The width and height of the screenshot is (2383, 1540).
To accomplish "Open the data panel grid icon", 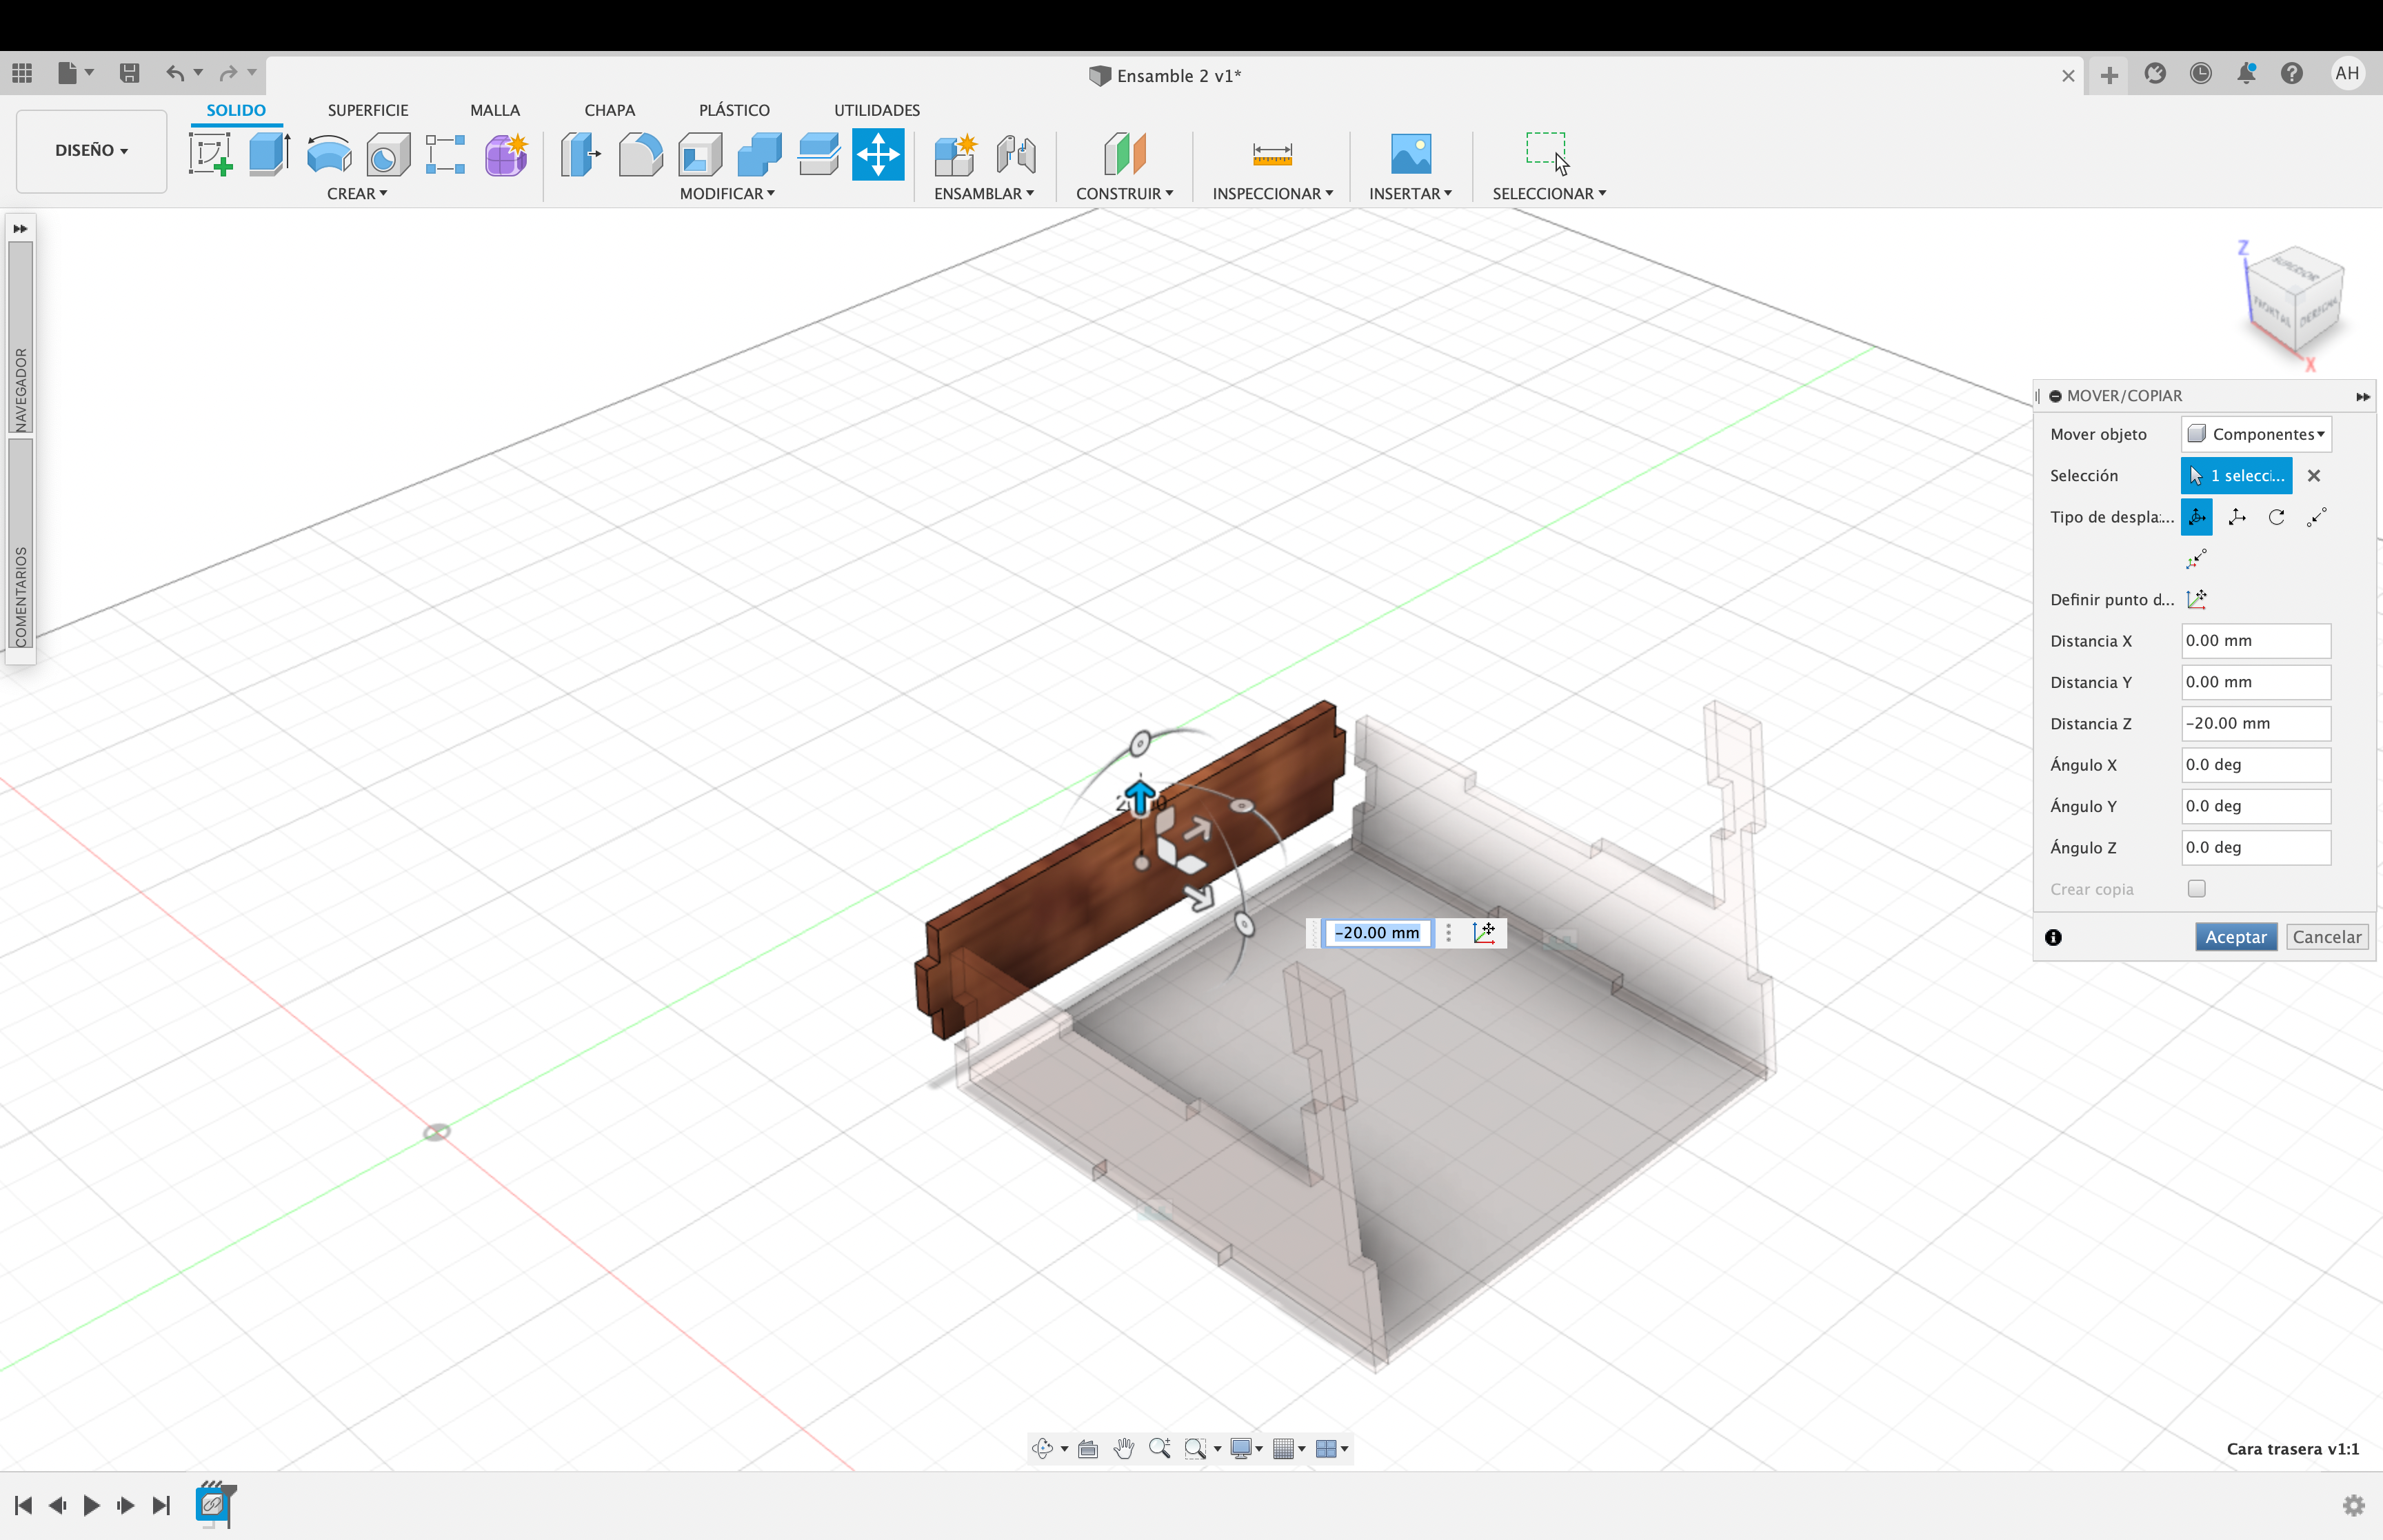I will click(22, 73).
